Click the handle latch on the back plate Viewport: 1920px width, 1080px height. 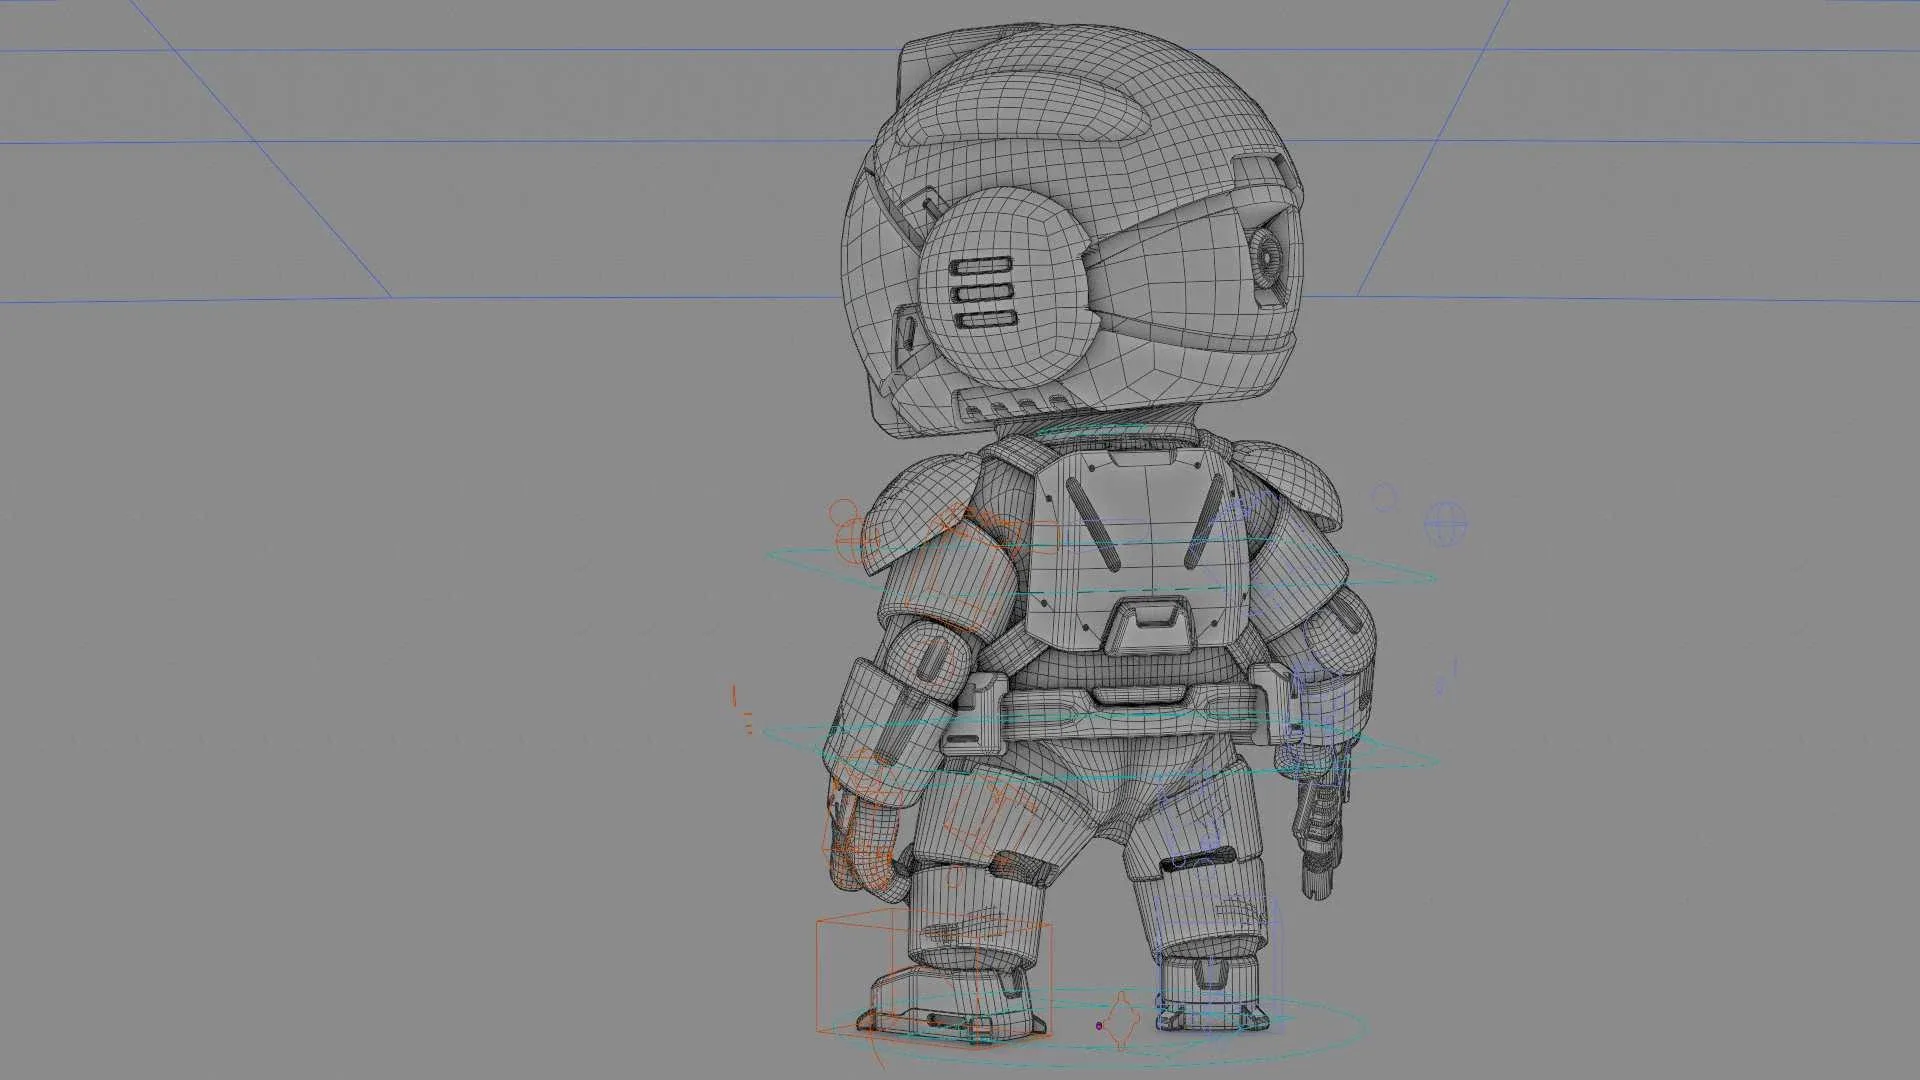[x=1148, y=626]
